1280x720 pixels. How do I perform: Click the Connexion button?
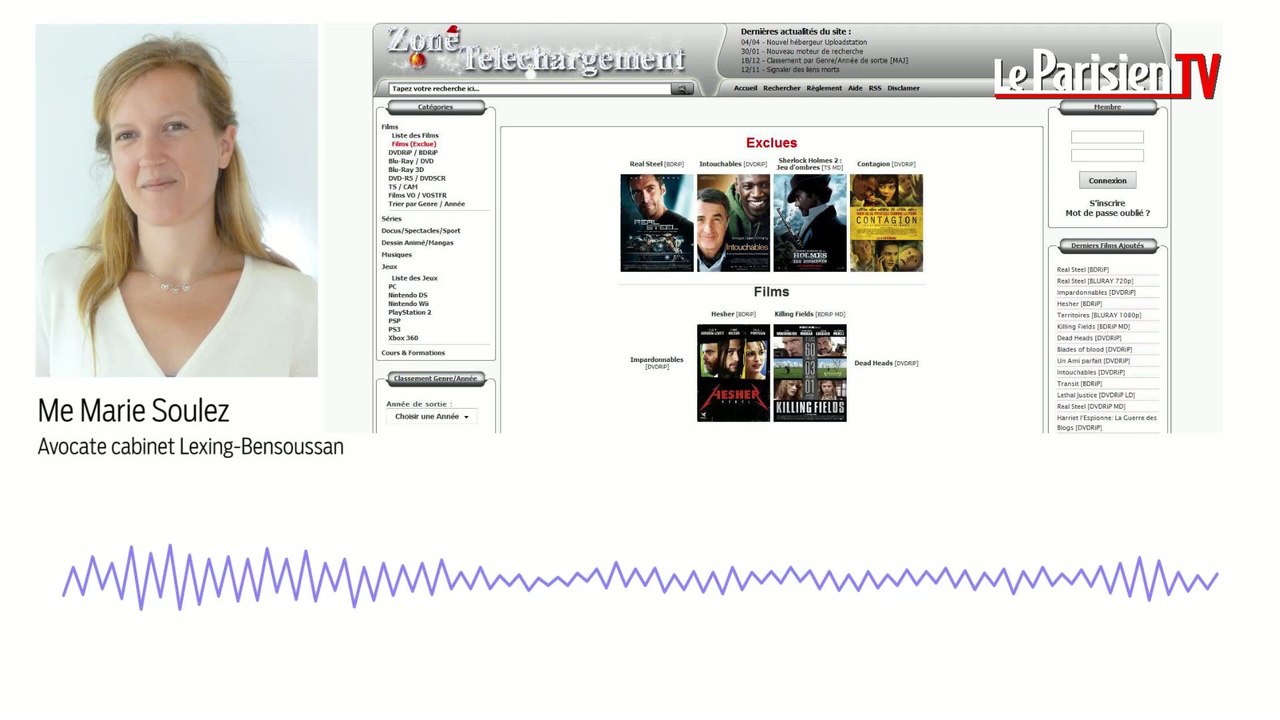(x=1107, y=181)
